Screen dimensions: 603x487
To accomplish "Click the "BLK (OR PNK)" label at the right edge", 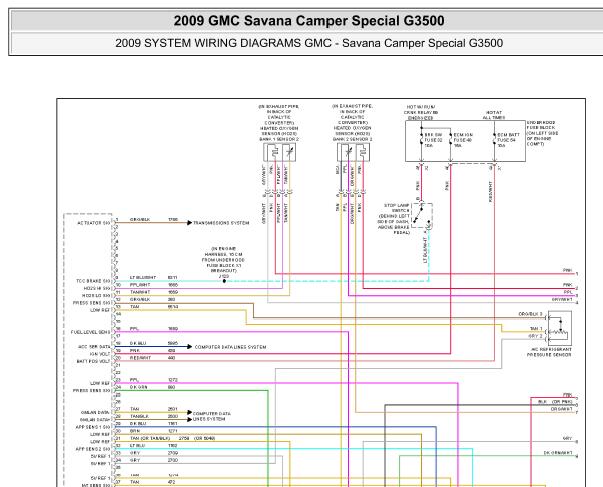I will click(555, 402).
